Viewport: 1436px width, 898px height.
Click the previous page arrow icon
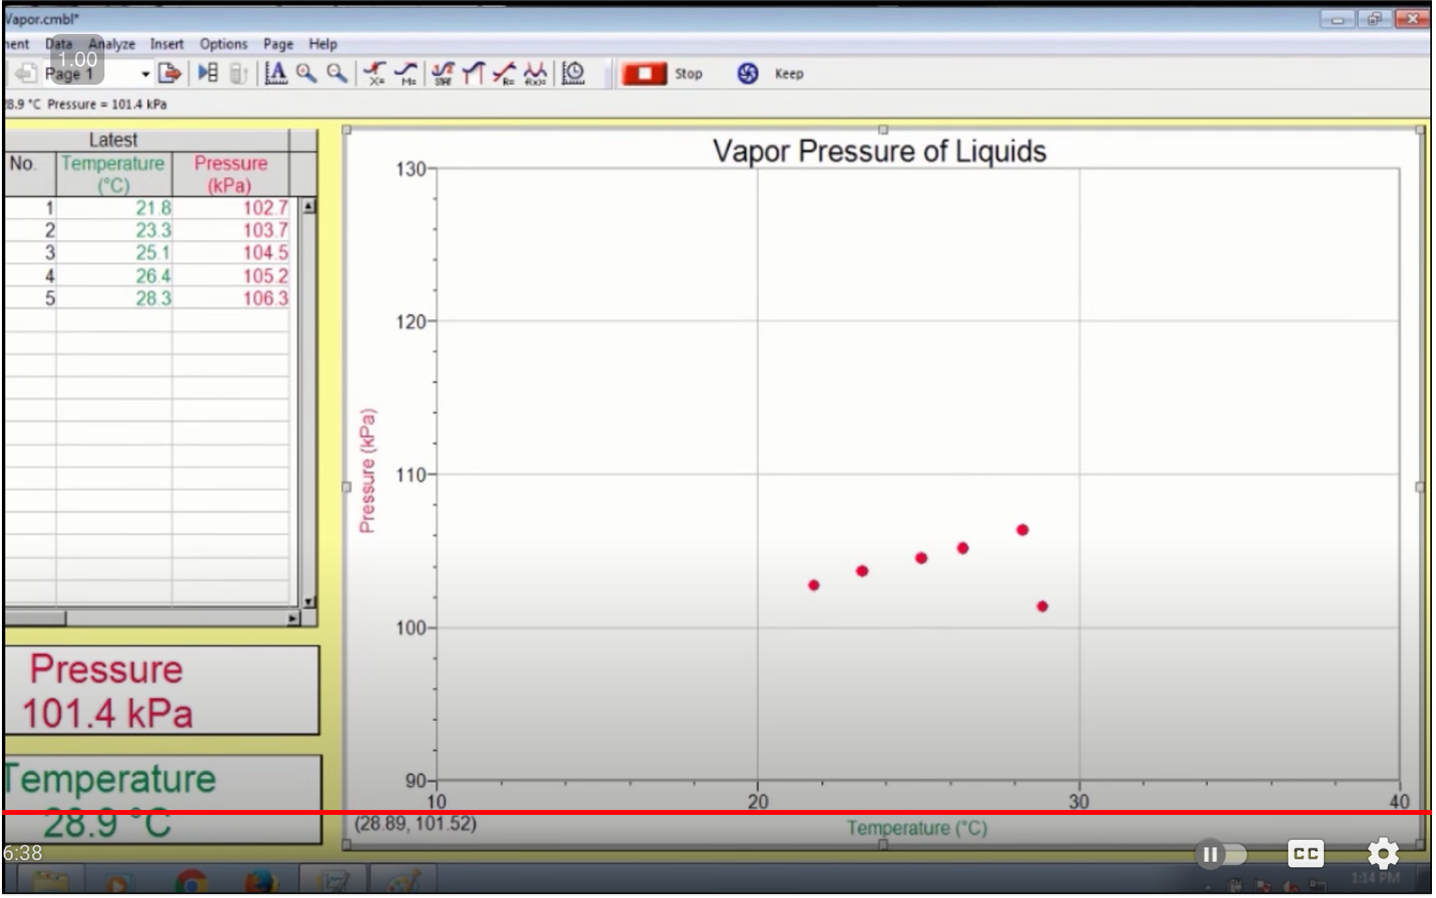click(25, 73)
